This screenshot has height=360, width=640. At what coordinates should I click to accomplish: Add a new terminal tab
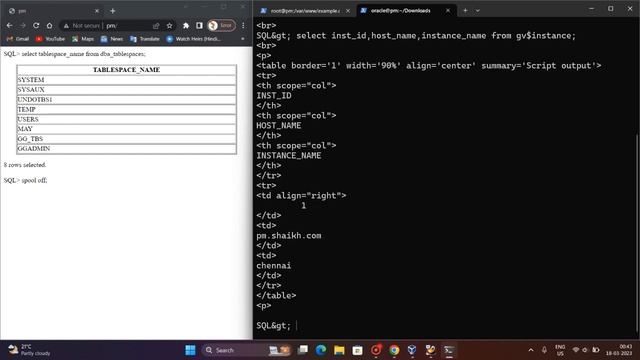(465, 11)
